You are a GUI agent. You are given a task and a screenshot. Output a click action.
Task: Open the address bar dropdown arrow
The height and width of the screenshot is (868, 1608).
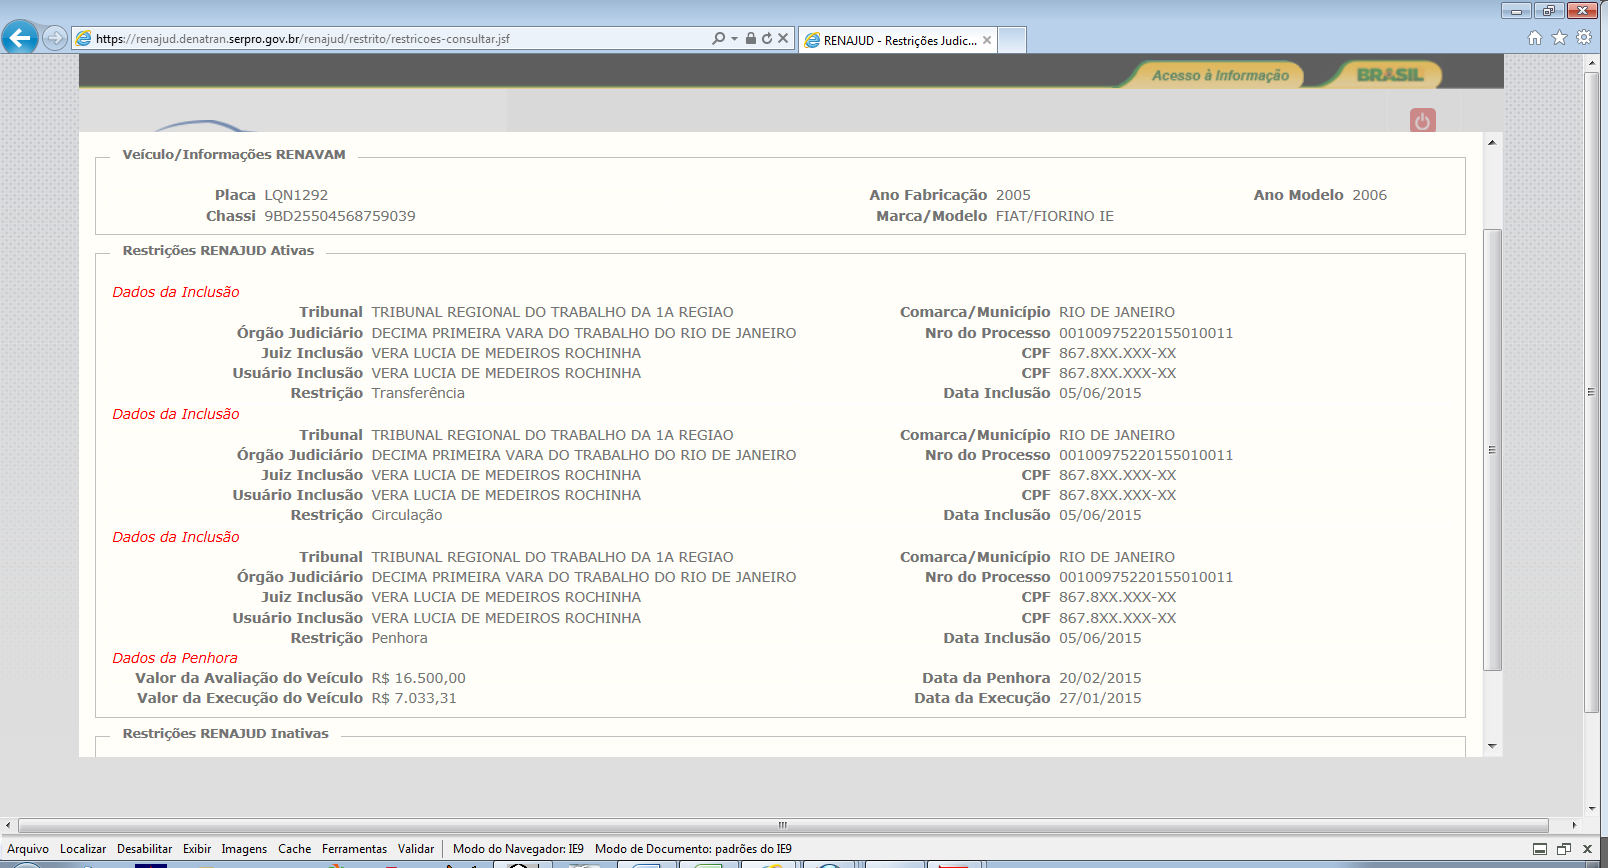[x=734, y=38]
